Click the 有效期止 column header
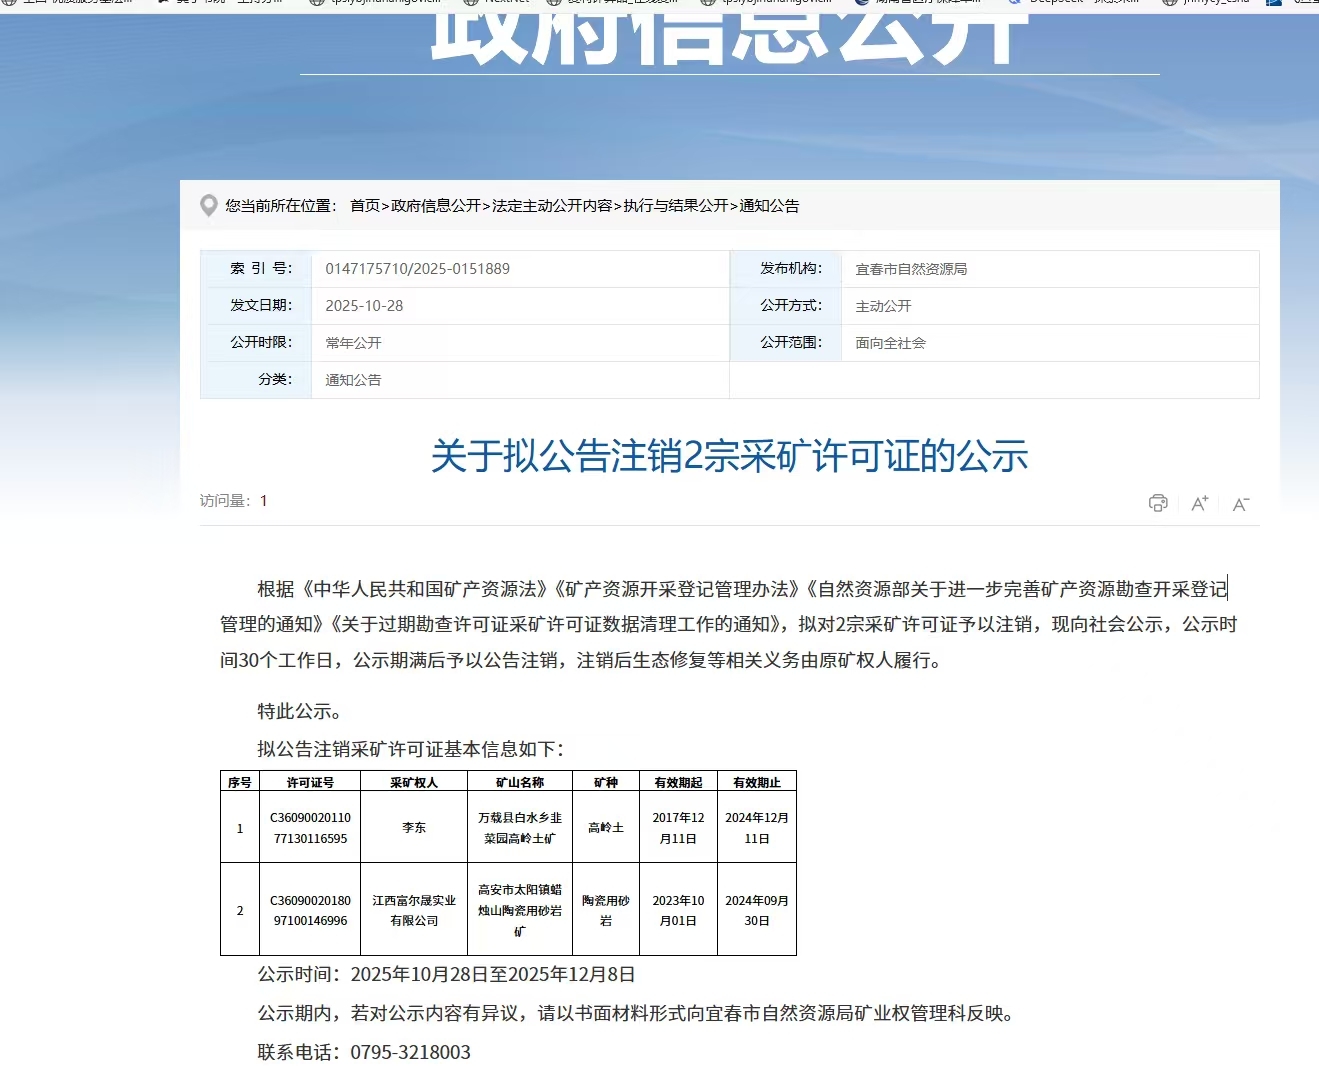The height and width of the screenshot is (1066, 1319). tap(757, 782)
